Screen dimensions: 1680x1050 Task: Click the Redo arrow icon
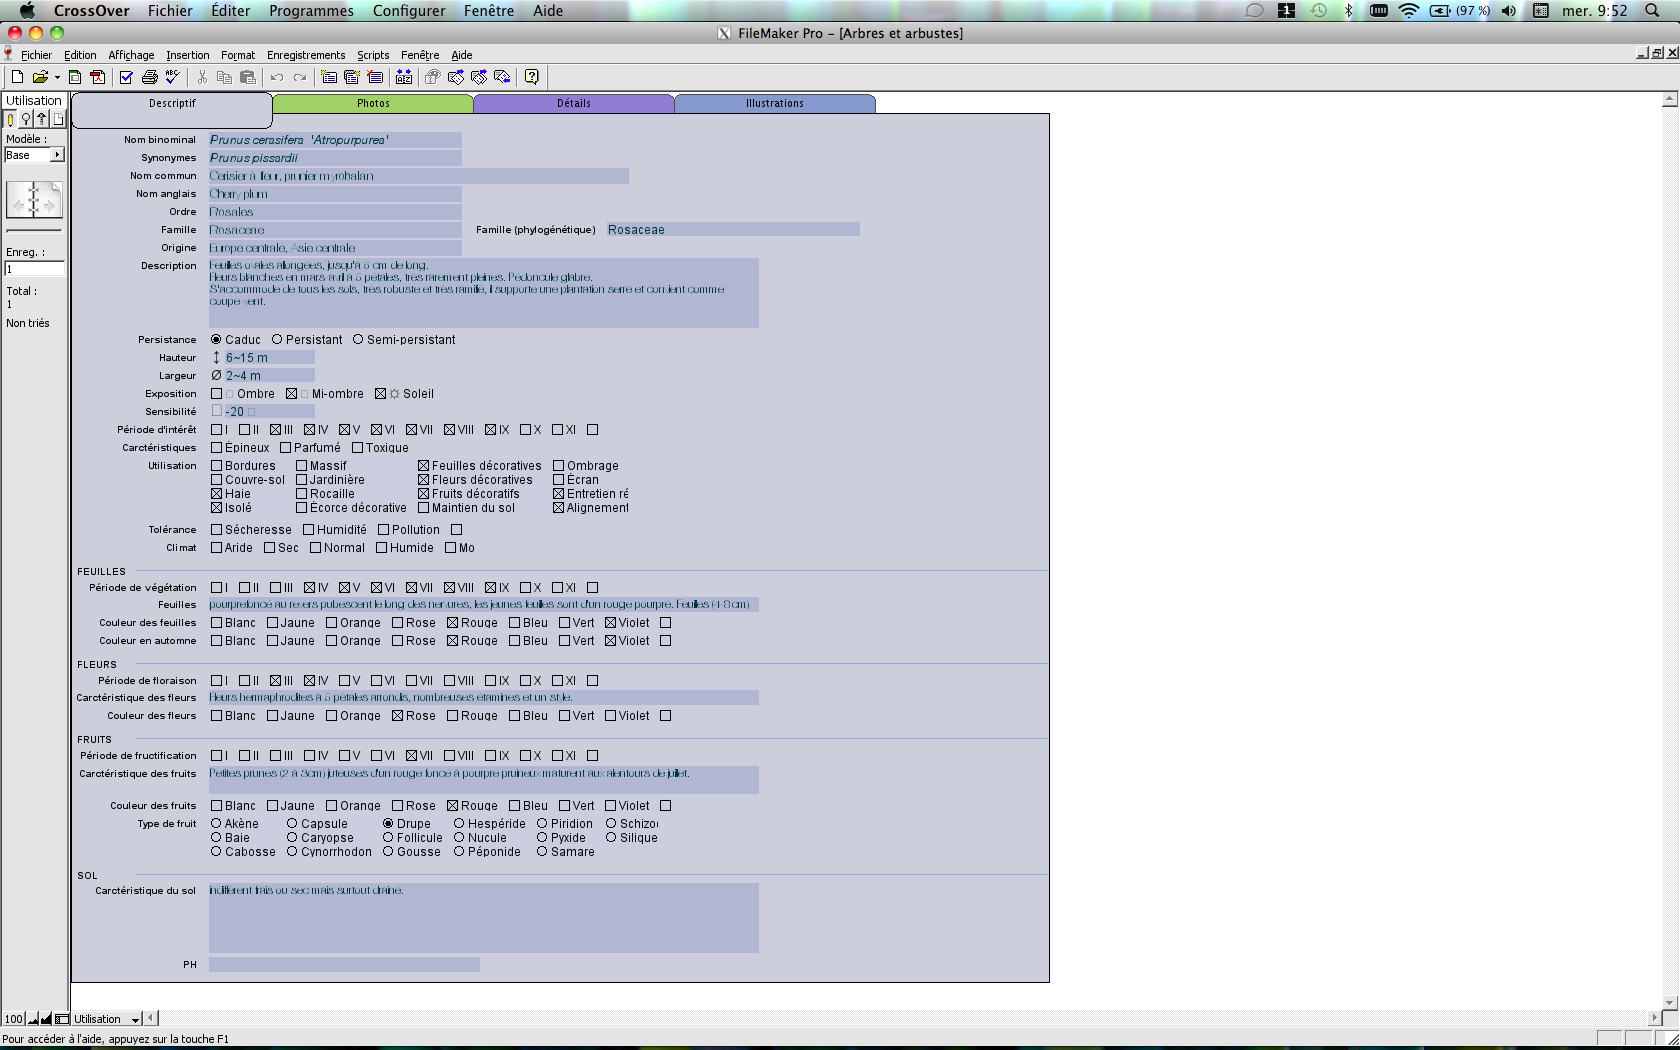(300, 77)
